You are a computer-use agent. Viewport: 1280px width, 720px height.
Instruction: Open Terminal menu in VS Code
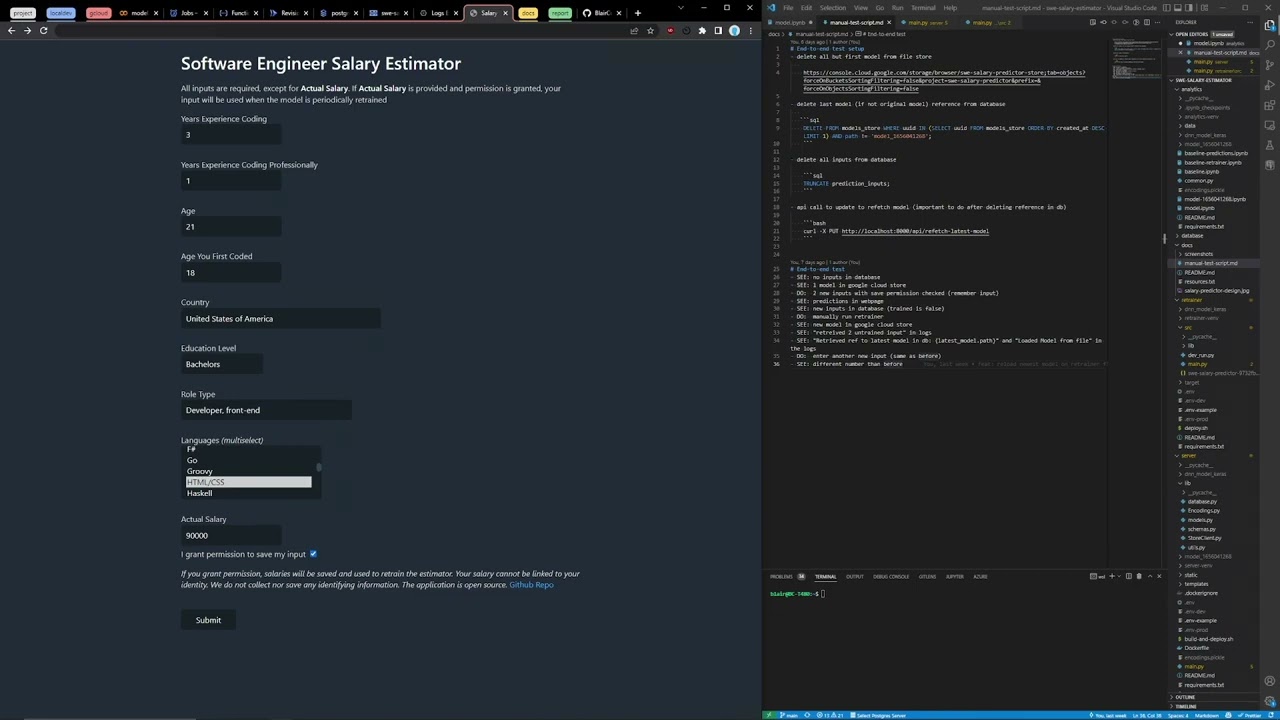pos(922,8)
